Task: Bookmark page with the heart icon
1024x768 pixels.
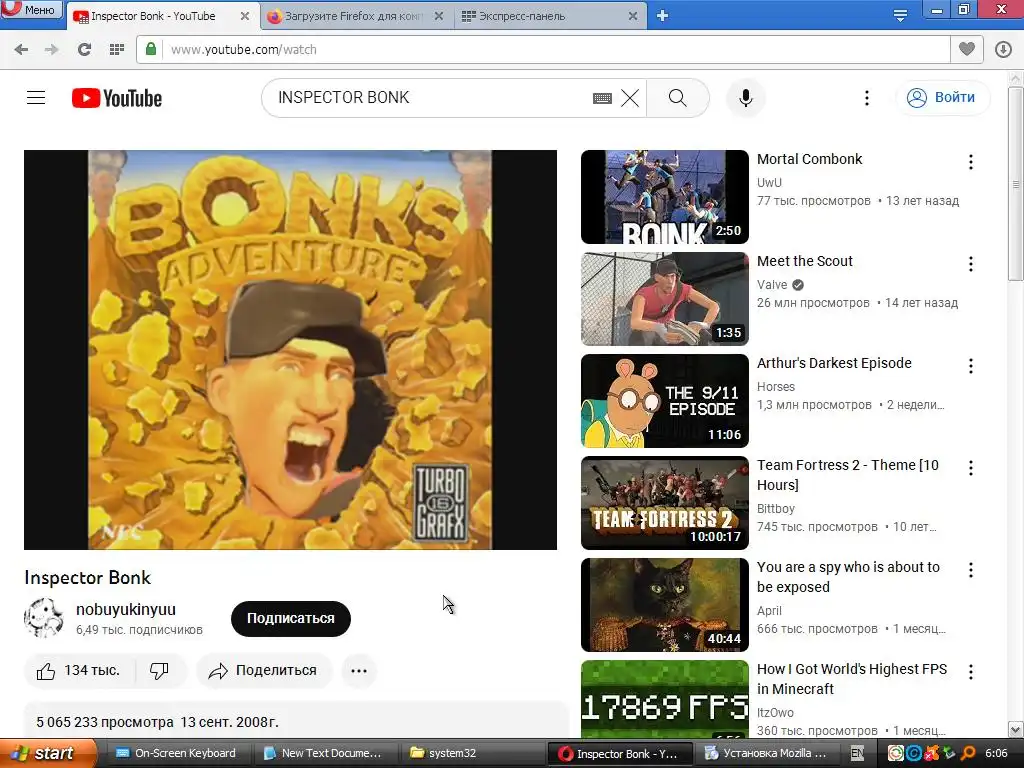Action: tap(967, 49)
